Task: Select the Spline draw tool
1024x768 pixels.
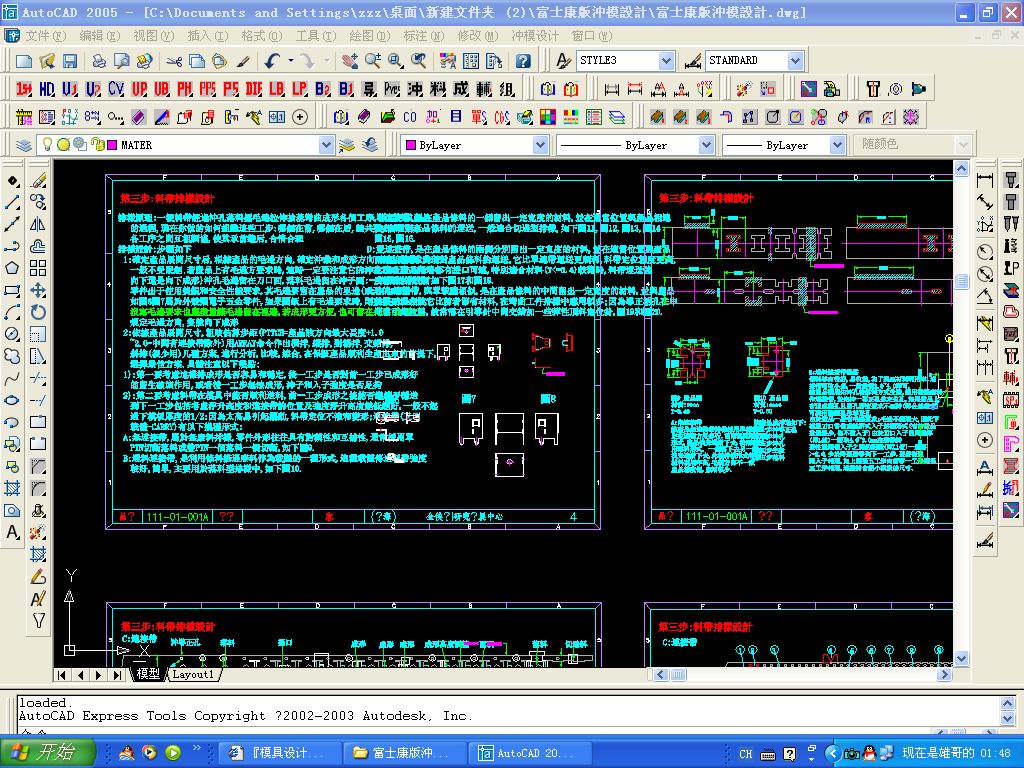Action: point(12,379)
